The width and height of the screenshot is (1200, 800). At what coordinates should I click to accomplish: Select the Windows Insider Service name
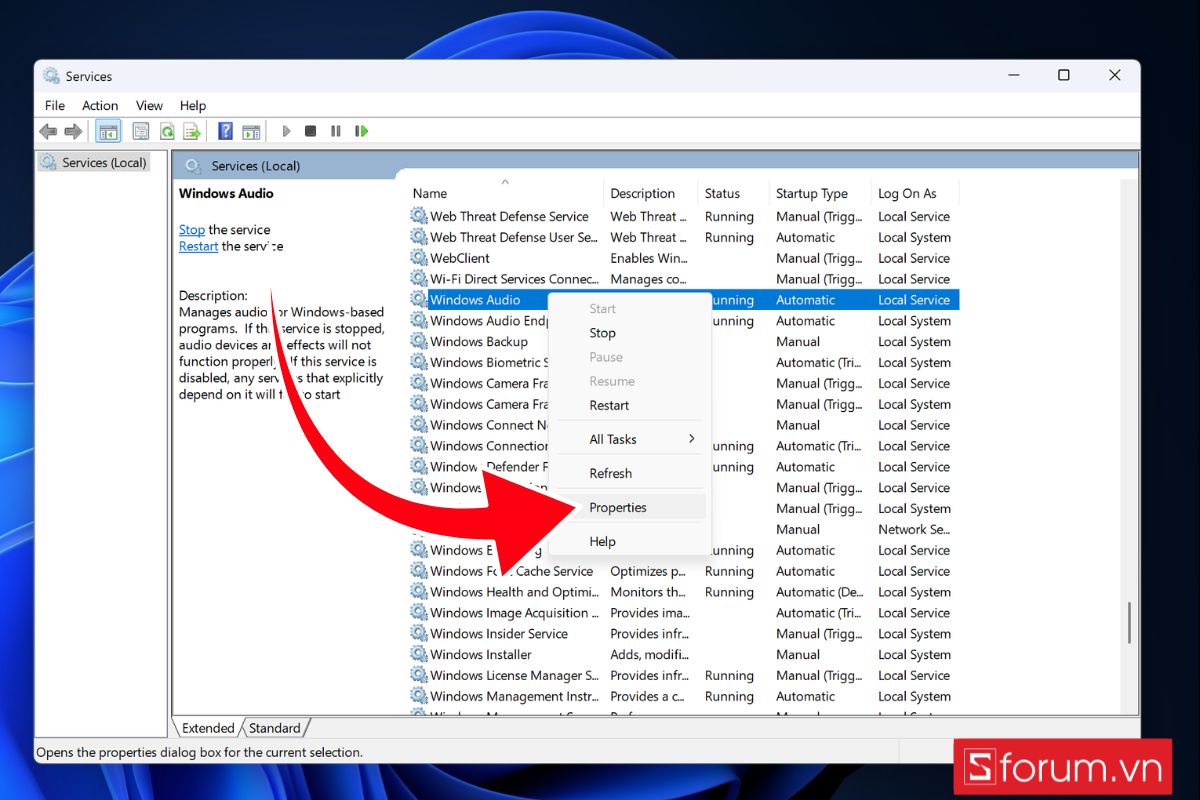point(499,633)
